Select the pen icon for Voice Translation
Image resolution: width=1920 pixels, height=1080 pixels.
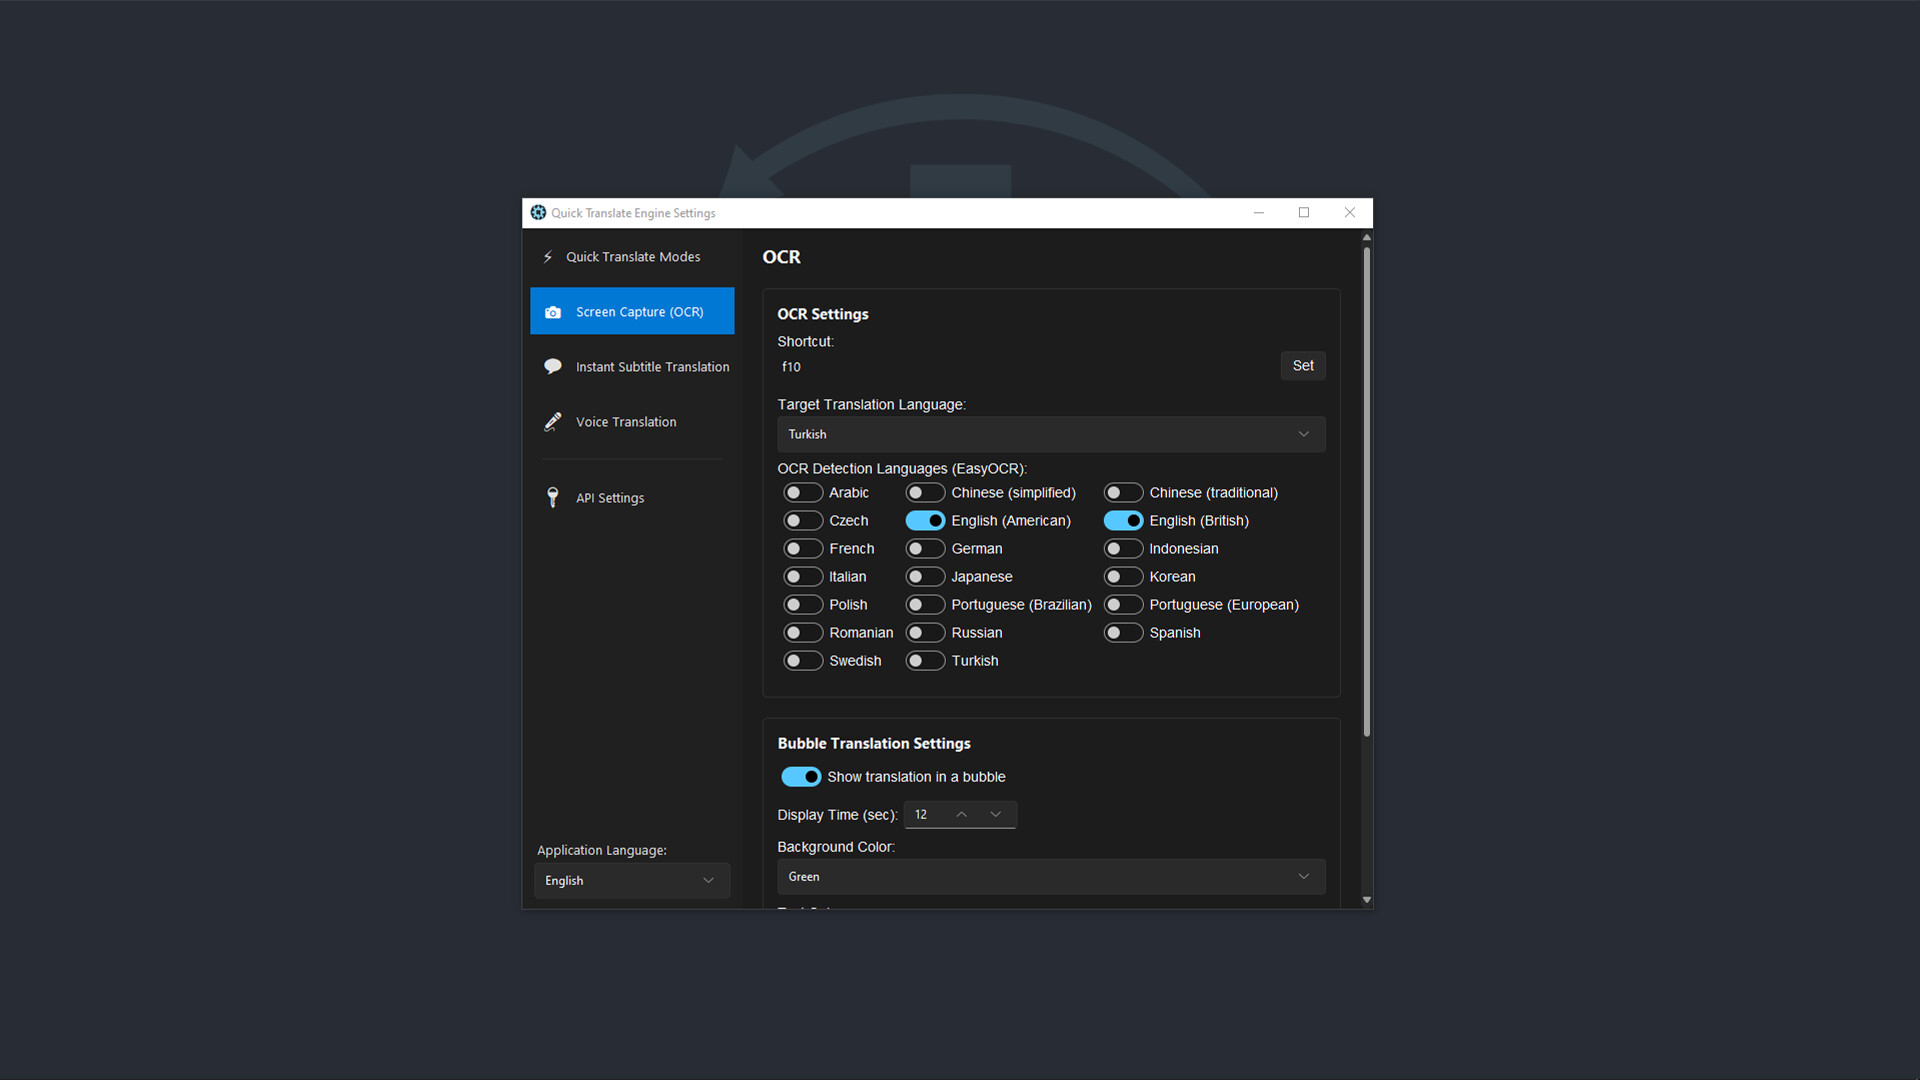click(553, 421)
